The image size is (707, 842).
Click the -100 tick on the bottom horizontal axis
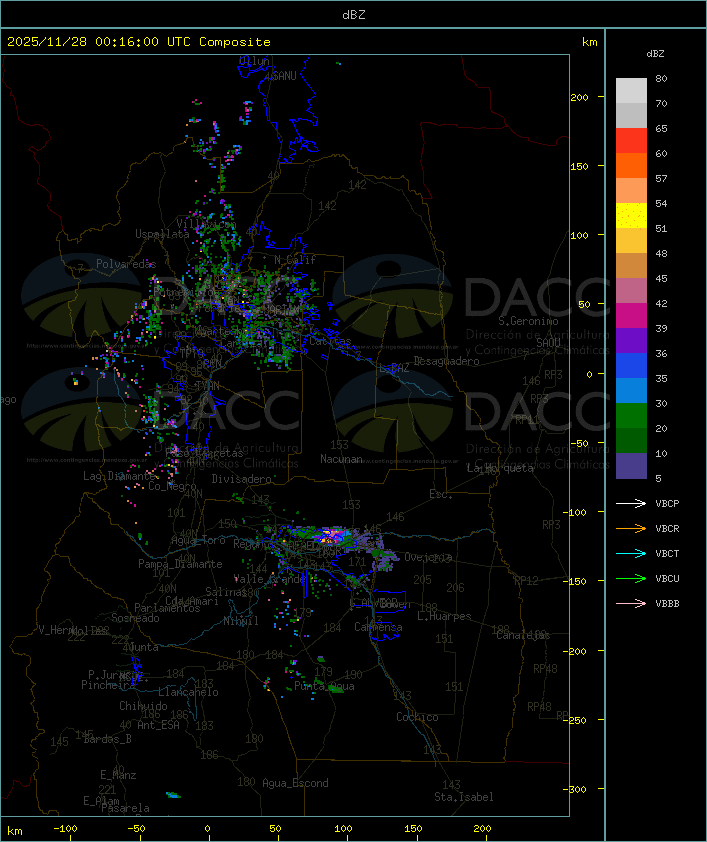point(65,829)
